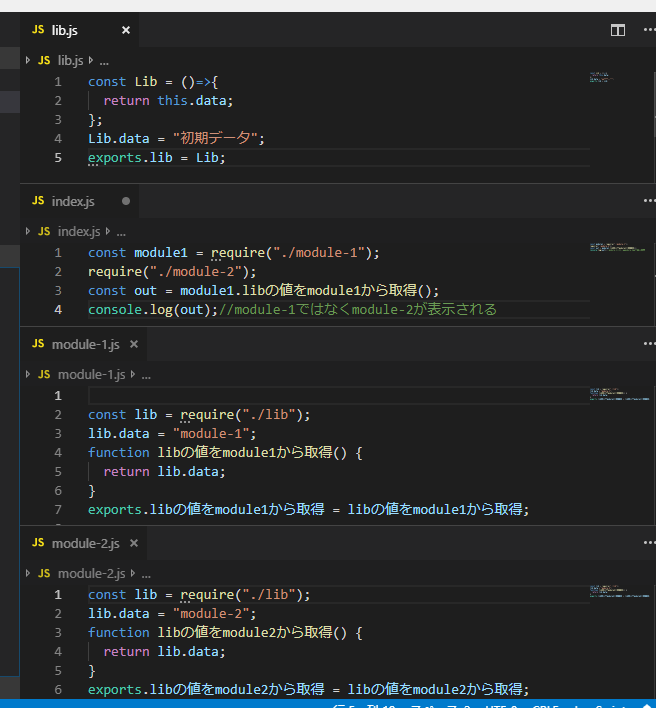Expand breadcrumb arrow after index.js
The height and width of the screenshot is (708, 656).
107,231
